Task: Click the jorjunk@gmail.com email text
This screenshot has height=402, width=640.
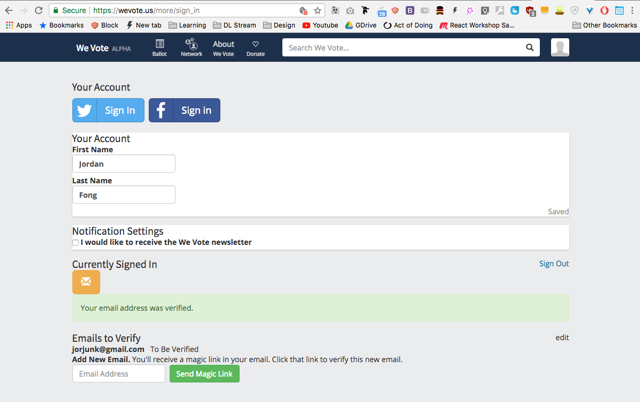Action: [108, 349]
